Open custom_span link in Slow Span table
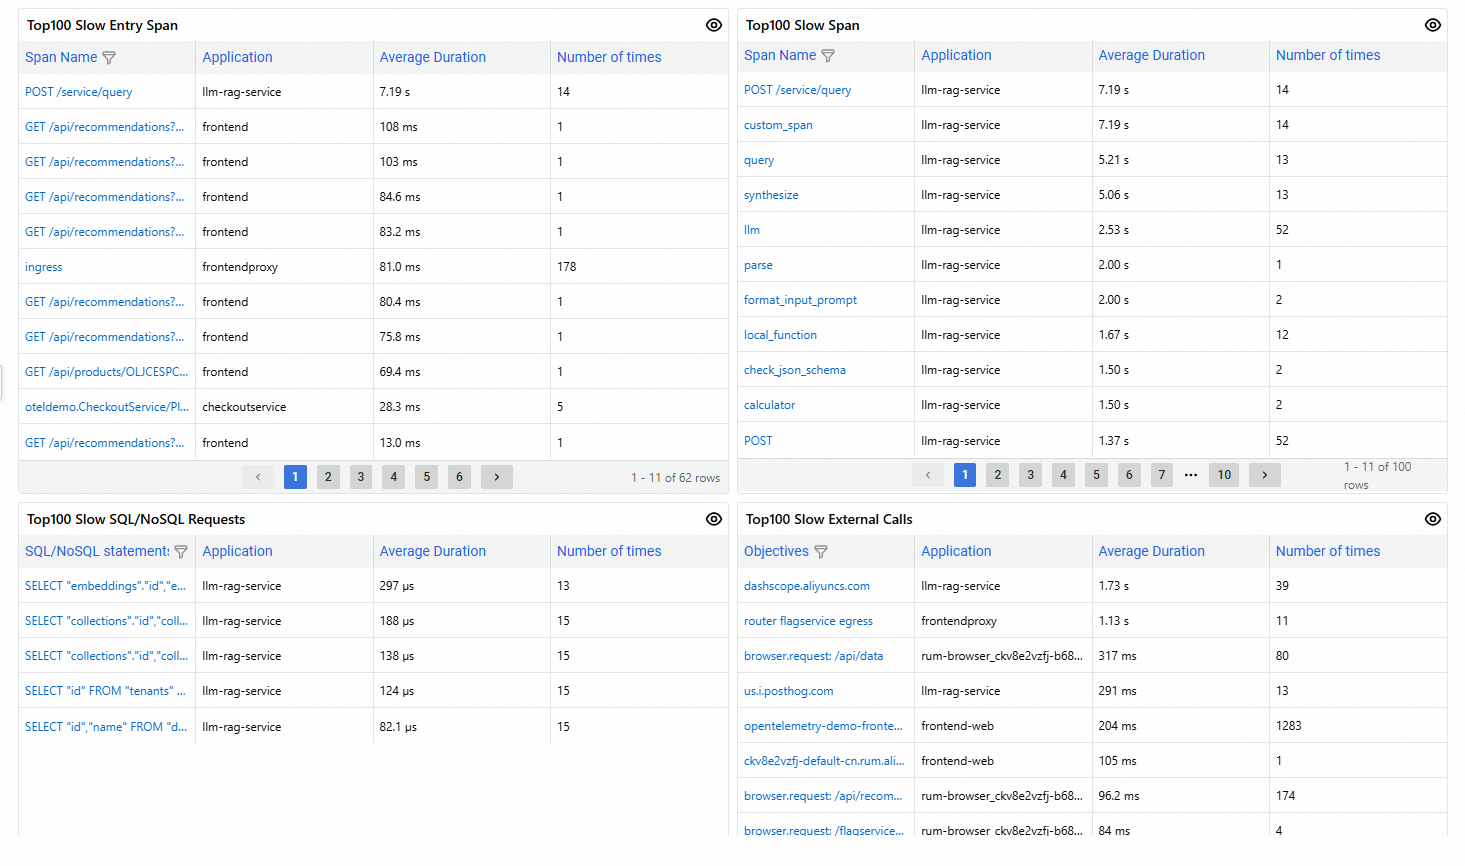The width and height of the screenshot is (1465, 866). coord(778,125)
